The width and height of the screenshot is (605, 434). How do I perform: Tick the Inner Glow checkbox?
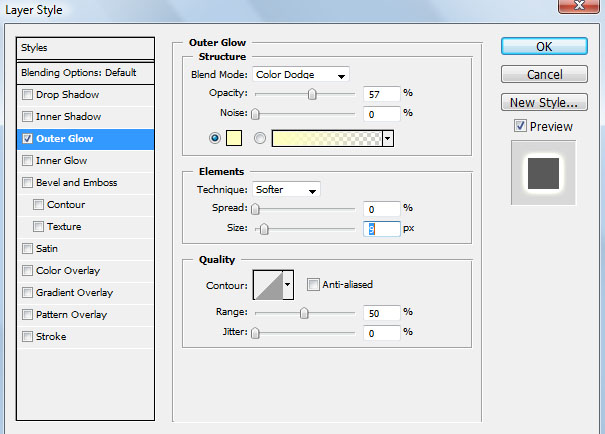click(x=27, y=160)
